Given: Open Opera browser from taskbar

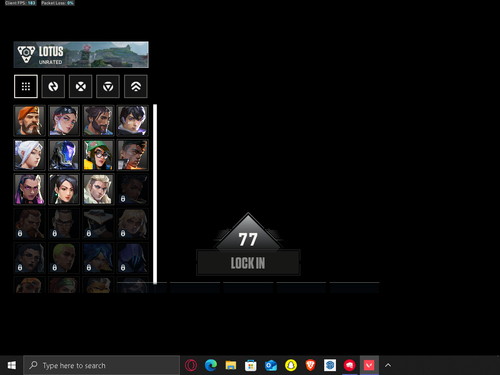Looking at the screenshot, I should [191, 365].
